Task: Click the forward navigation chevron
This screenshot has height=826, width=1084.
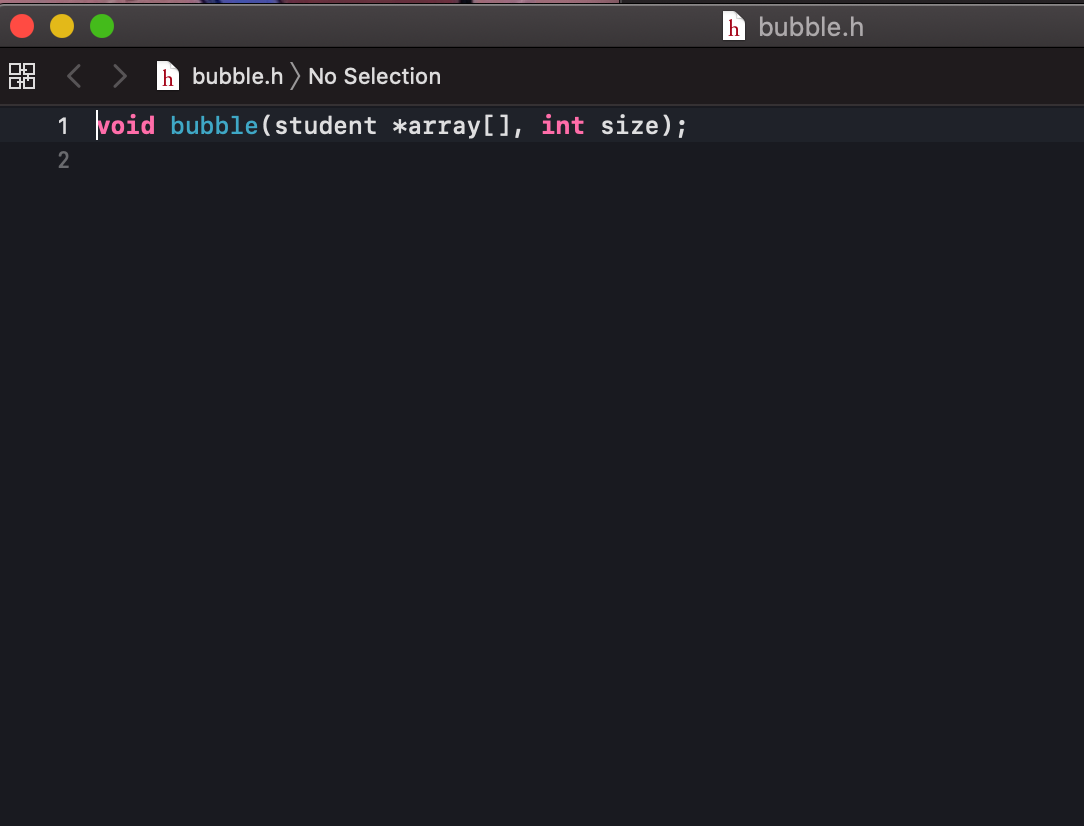Action: coord(119,76)
